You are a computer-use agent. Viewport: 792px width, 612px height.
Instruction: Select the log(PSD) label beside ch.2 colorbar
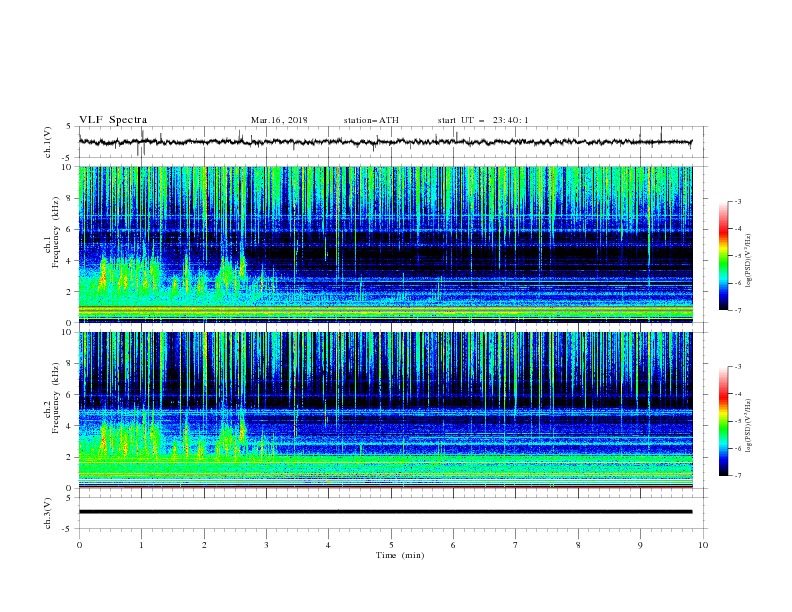coord(749,425)
